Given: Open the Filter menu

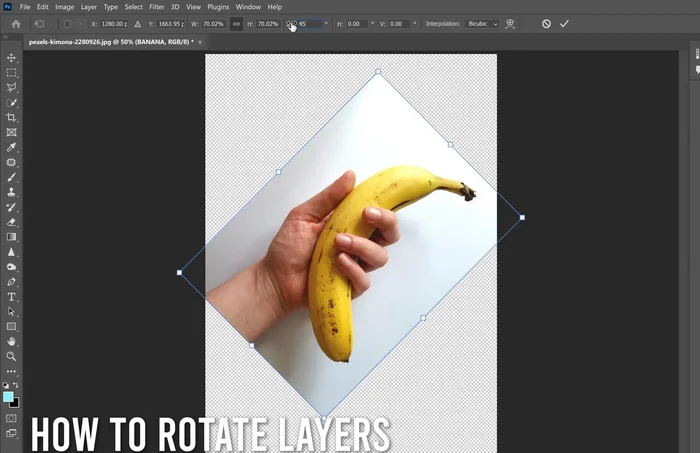Looking at the screenshot, I should click(x=157, y=7).
